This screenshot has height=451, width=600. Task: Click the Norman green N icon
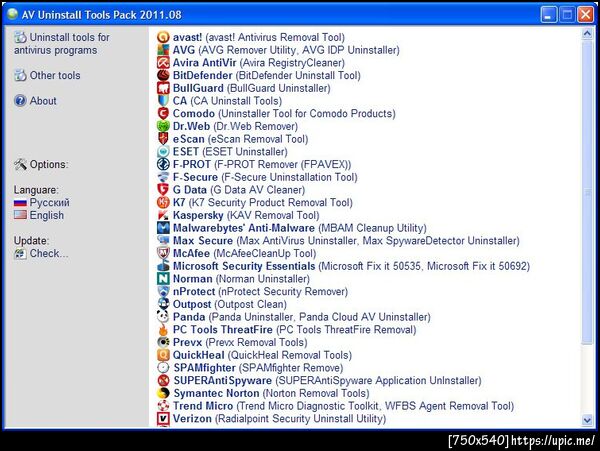[163, 278]
